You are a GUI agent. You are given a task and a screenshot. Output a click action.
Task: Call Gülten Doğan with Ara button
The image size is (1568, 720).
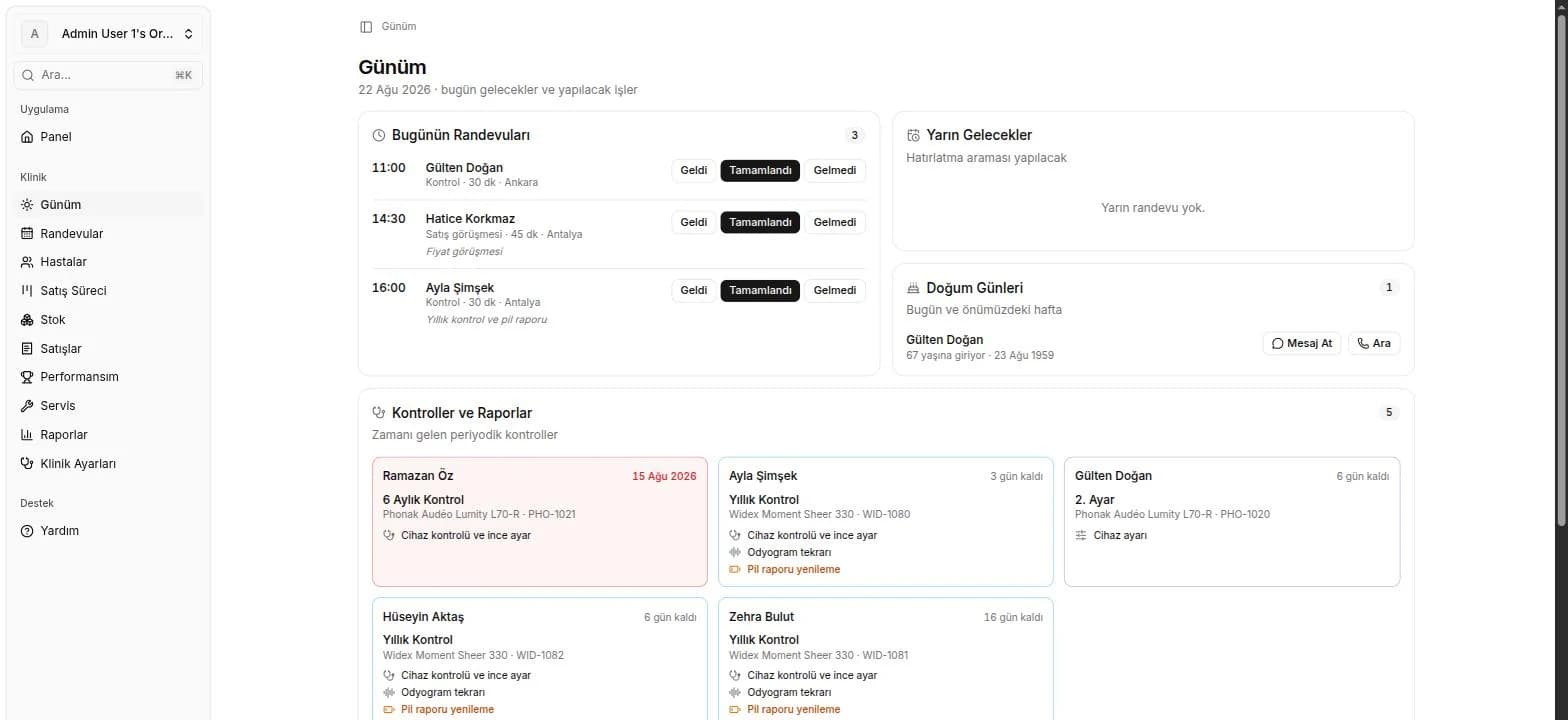1374,343
